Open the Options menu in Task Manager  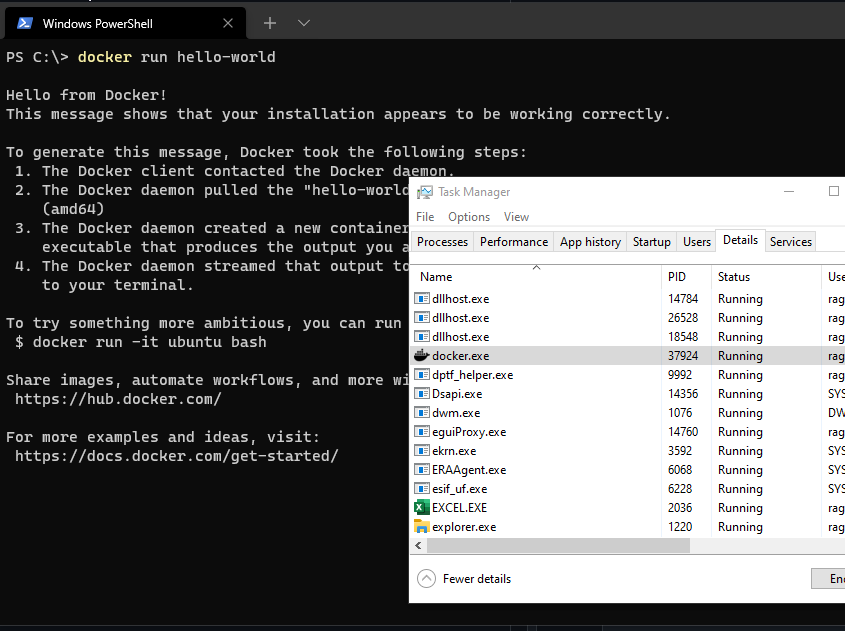click(x=469, y=217)
